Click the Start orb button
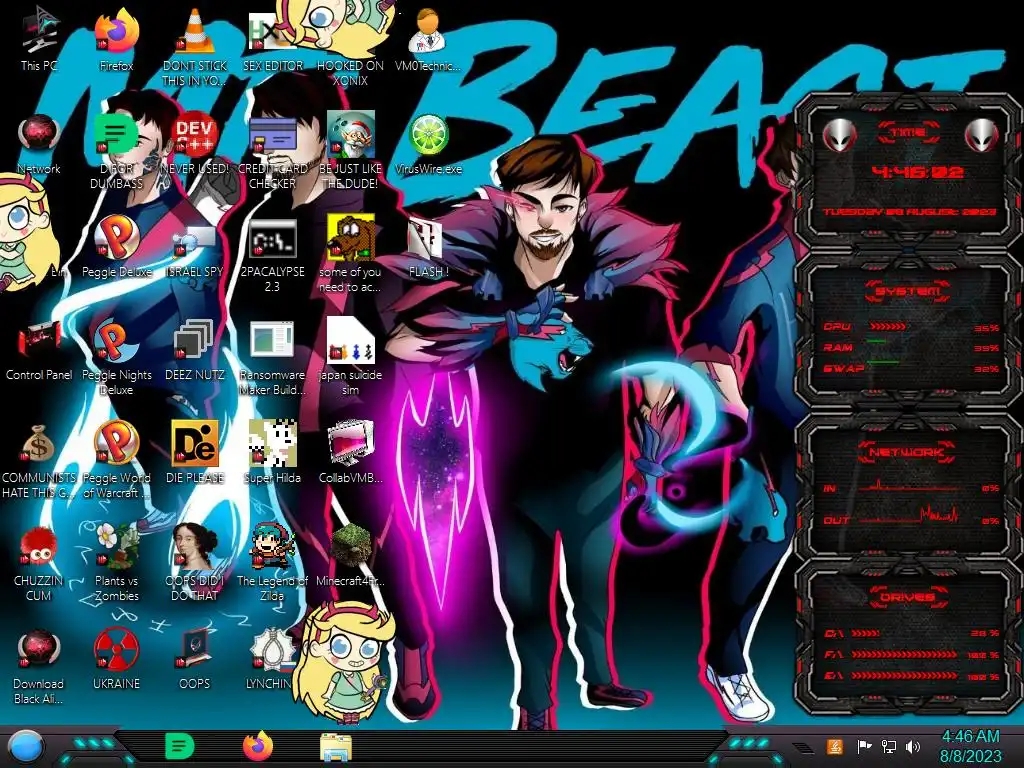 click(x=26, y=747)
